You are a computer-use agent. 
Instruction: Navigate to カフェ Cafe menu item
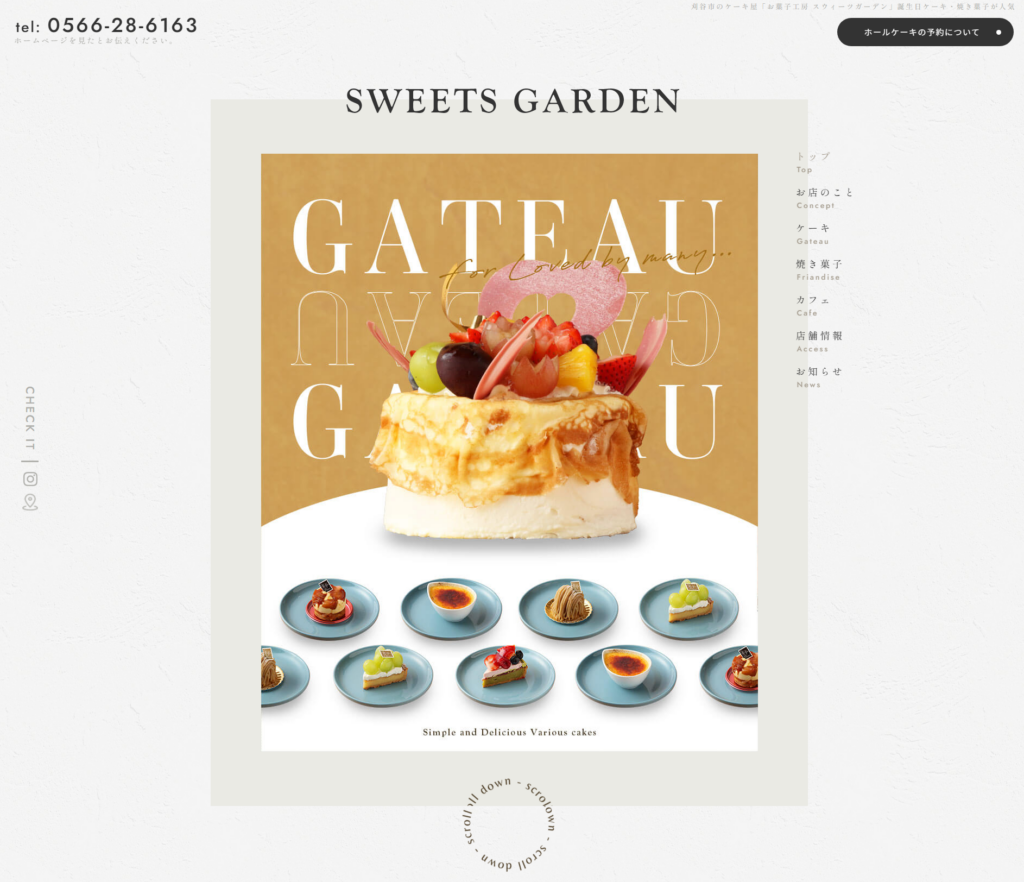coord(813,306)
